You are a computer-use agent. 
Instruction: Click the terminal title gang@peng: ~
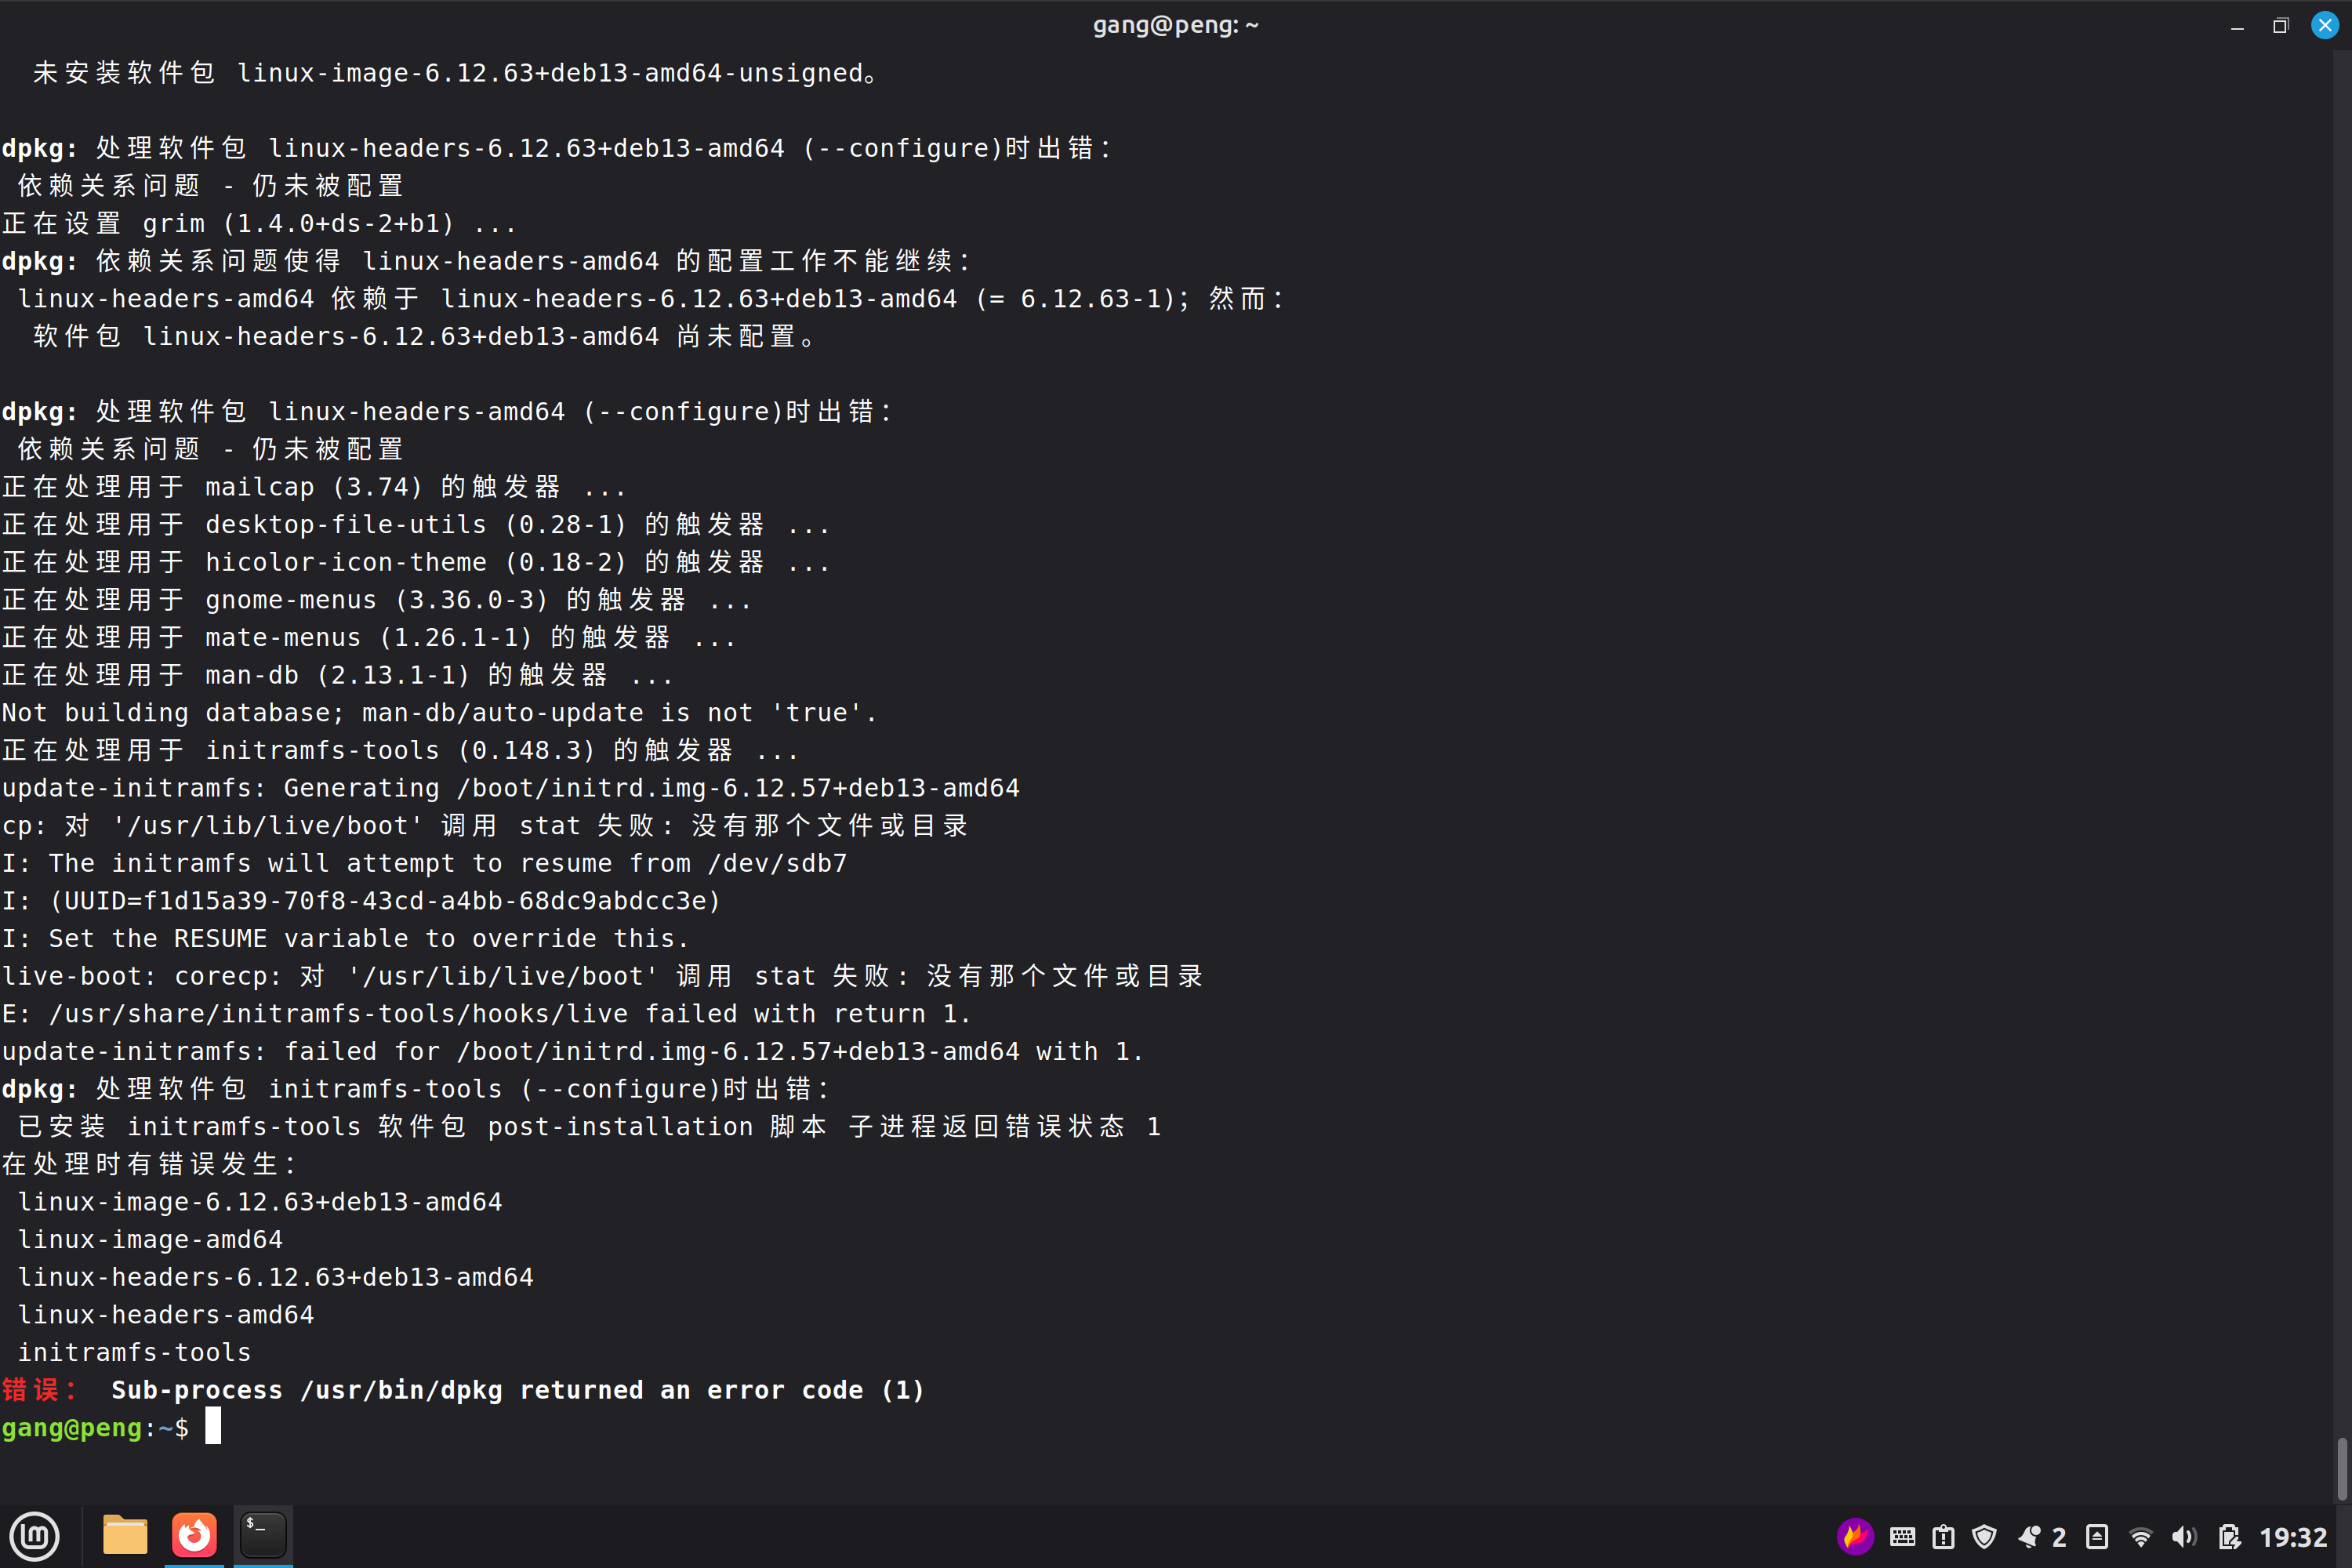(1175, 25)
